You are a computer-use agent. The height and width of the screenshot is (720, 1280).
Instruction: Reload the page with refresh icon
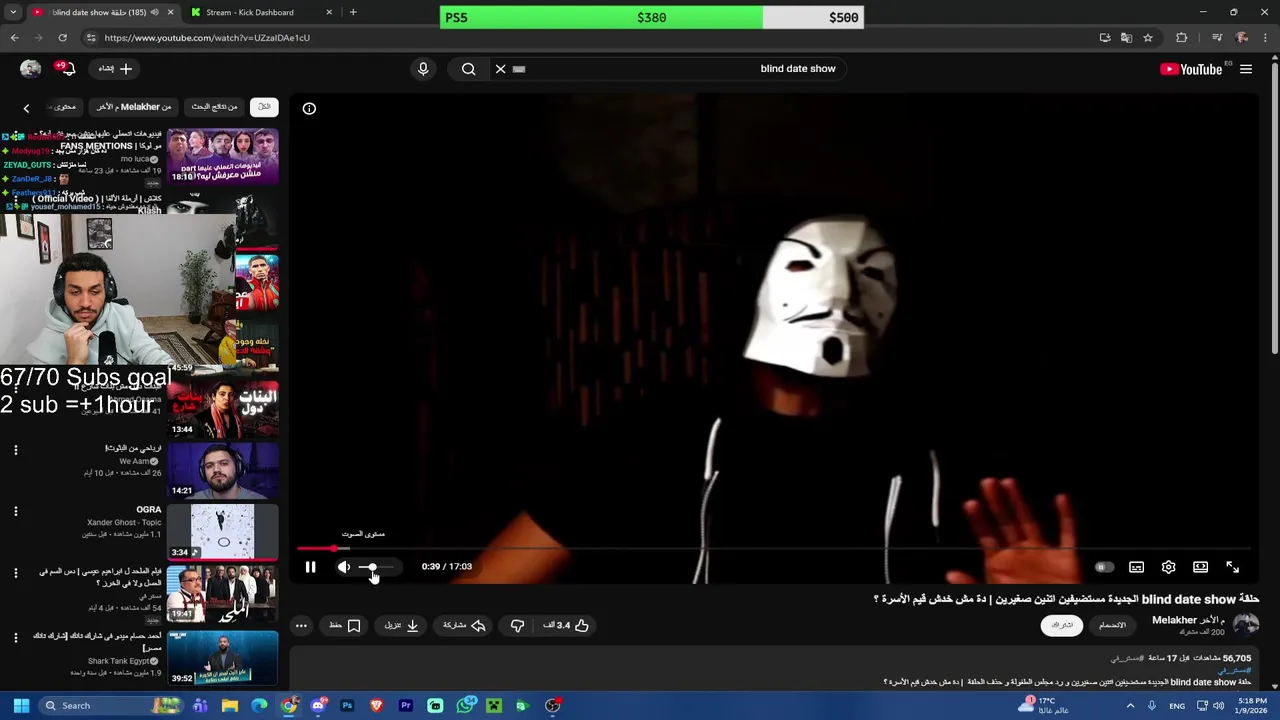coord(62,38)
